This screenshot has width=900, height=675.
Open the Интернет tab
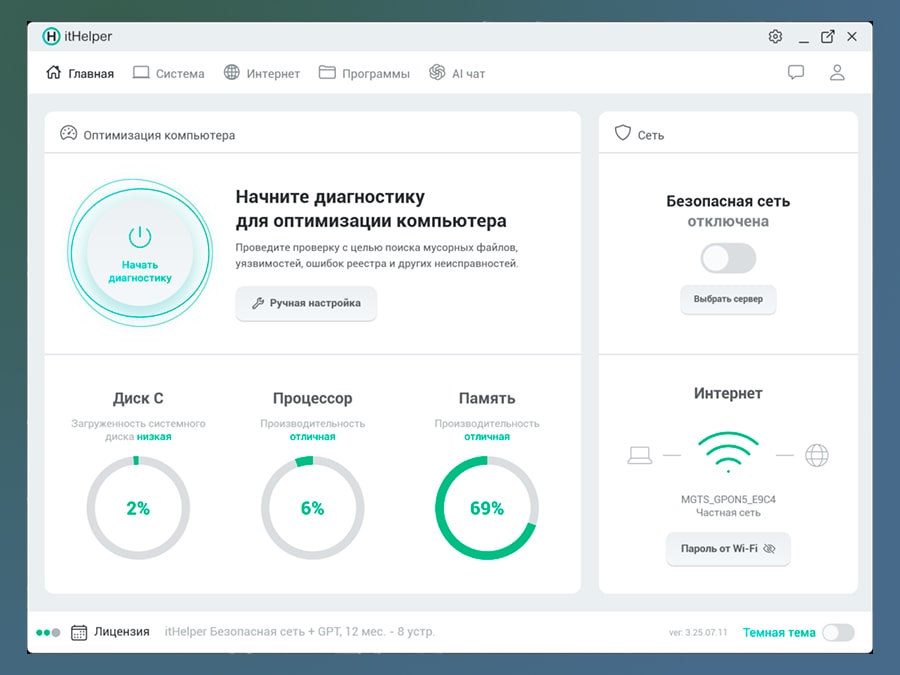click(x=262, y=73)
